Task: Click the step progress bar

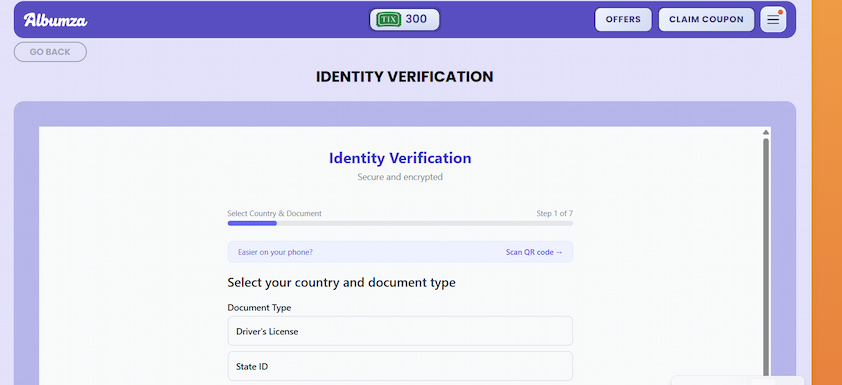Action: (x=400, y=223)
